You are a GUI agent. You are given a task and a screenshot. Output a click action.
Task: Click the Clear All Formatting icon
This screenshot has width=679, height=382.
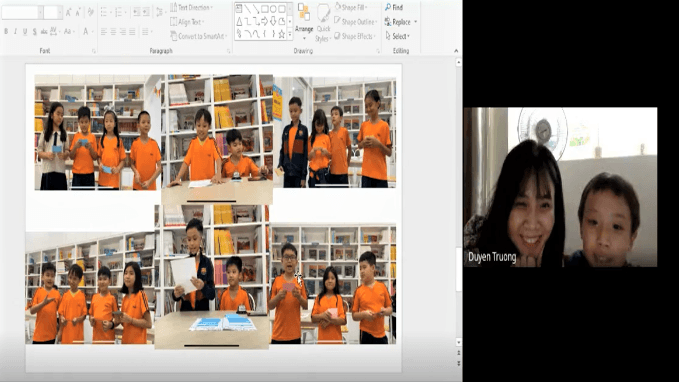pyautogui.click(x=91, y=12)
